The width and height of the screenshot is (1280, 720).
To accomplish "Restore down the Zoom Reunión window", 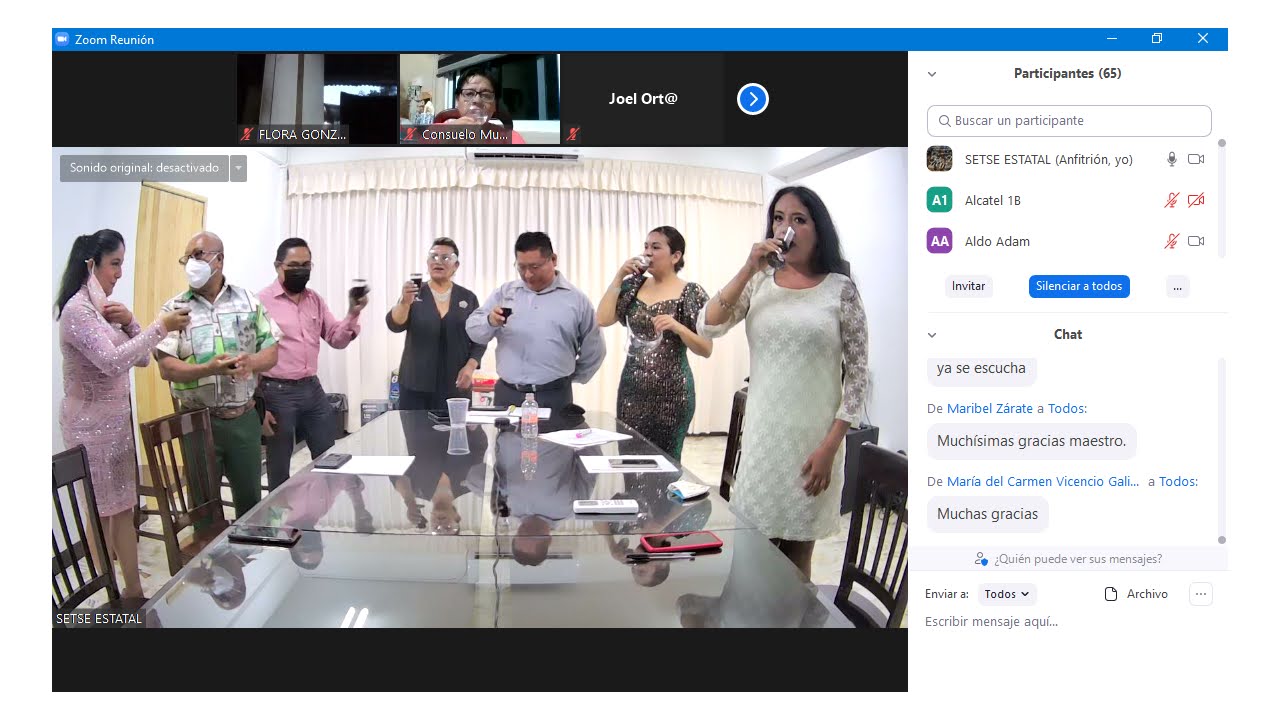I will pyautogui.click(x=1157, y=39).
